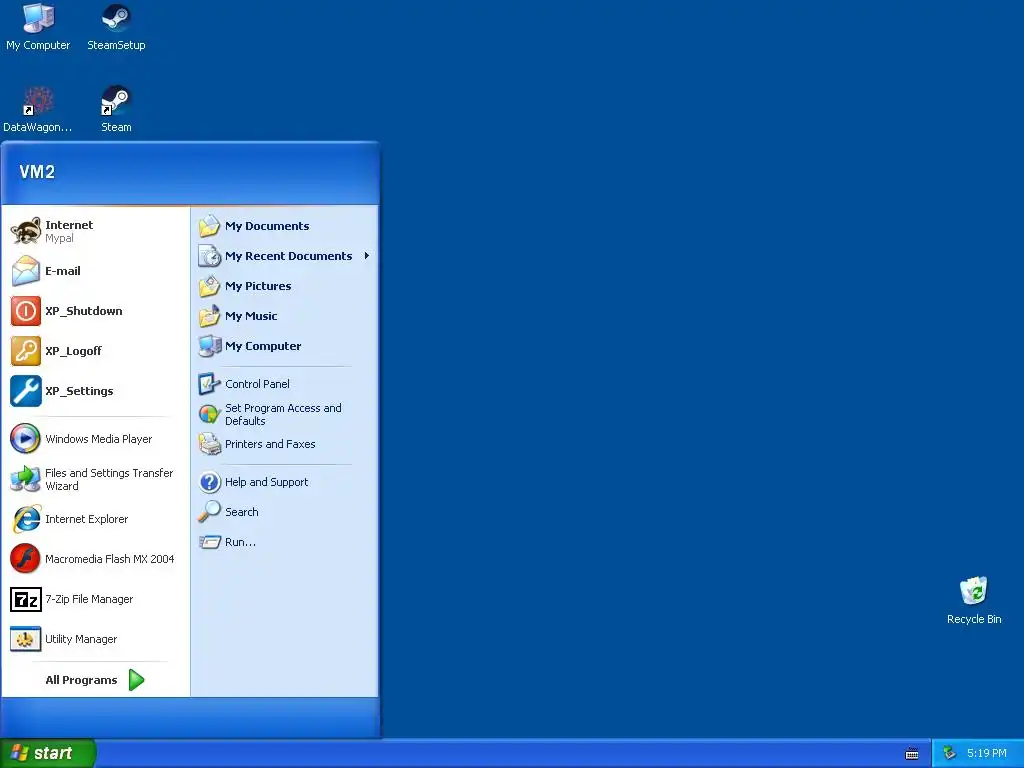The width and height of the screenshot is (1024, 768).
Task: Click the on-screen keyboard tray icon
Action: (x=912, y=754)
